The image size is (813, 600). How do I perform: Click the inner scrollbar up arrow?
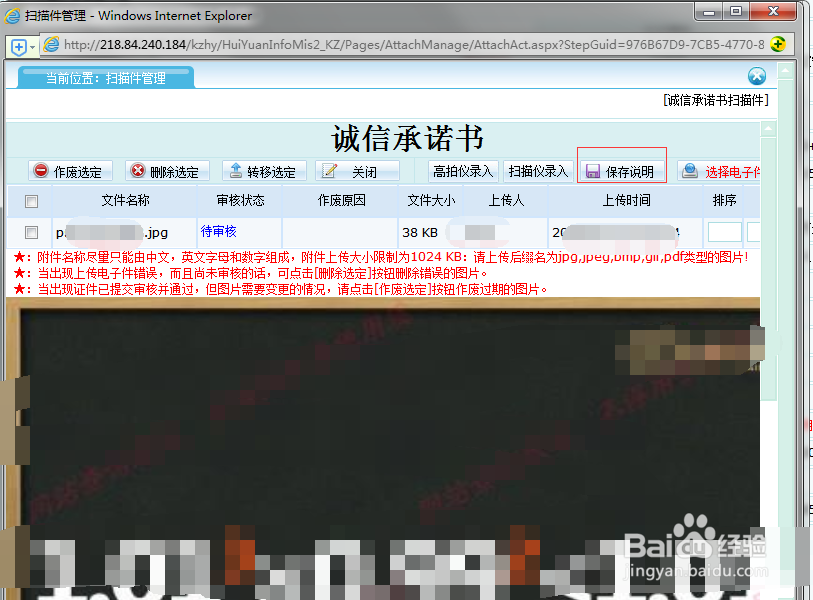click(x=768, y=128)
